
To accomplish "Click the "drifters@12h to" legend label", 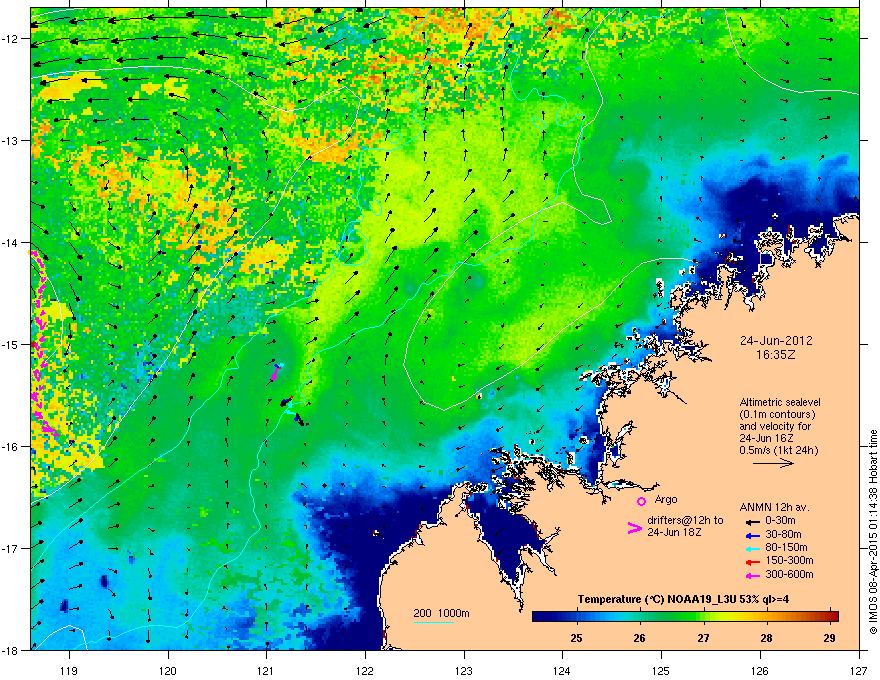I will pyautogui.click(x=685, y=520).
